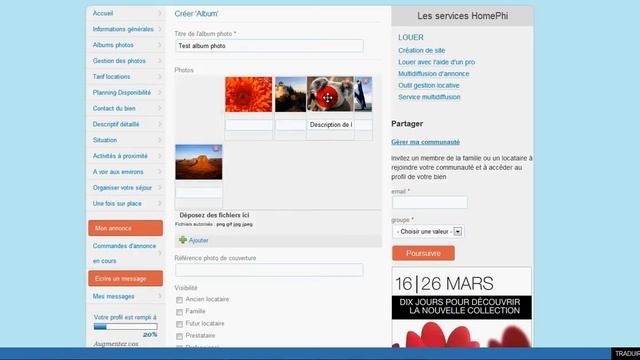Check the Famille checkbox

(179, 312)
